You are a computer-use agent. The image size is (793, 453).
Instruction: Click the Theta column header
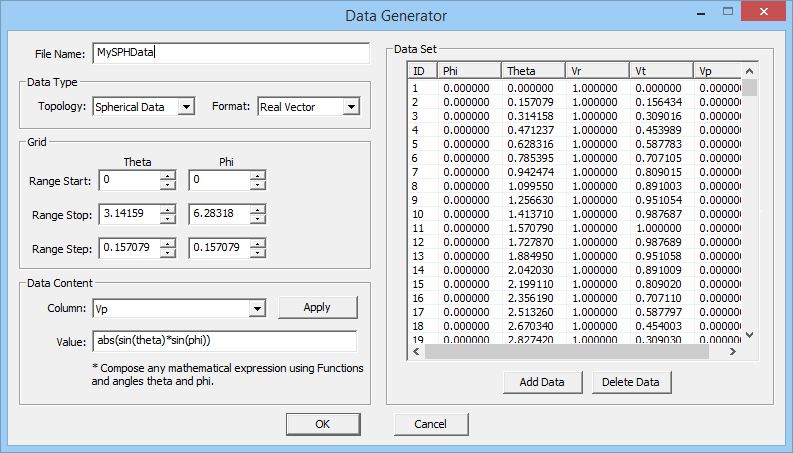coord(533,71)
